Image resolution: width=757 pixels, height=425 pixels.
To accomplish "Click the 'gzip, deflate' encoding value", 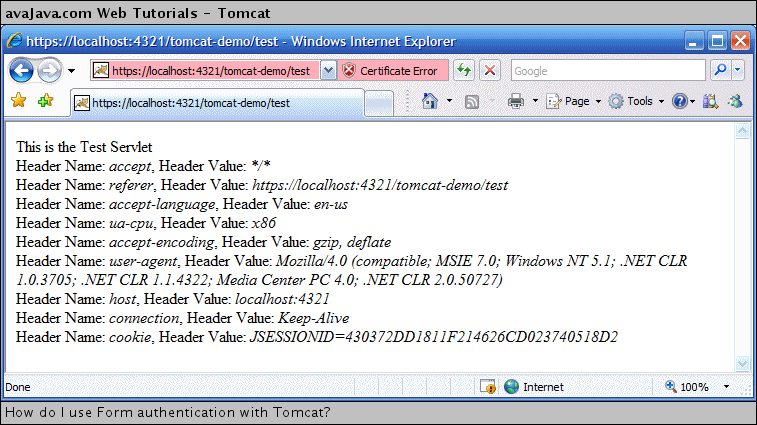I will 352,242.
